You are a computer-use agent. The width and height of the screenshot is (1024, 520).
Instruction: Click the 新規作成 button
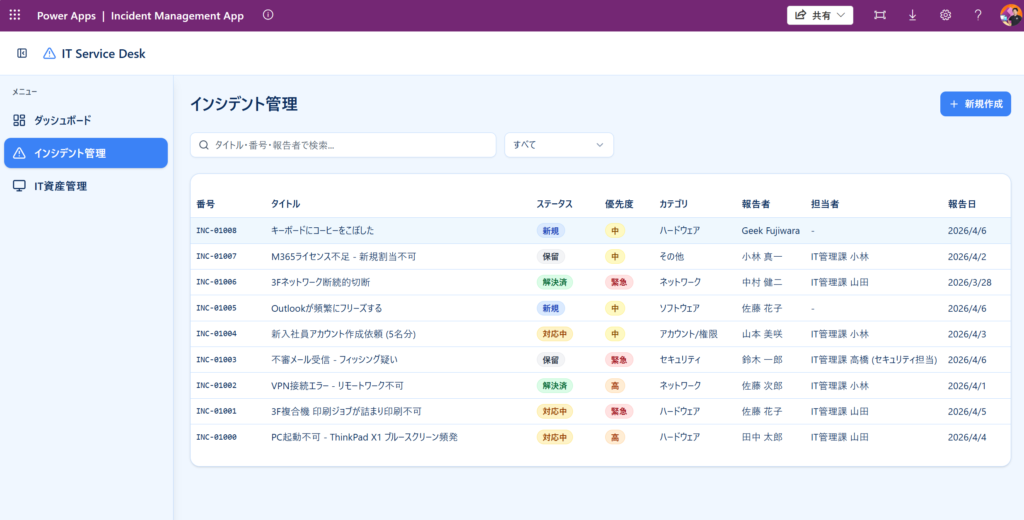pos(975,104)
